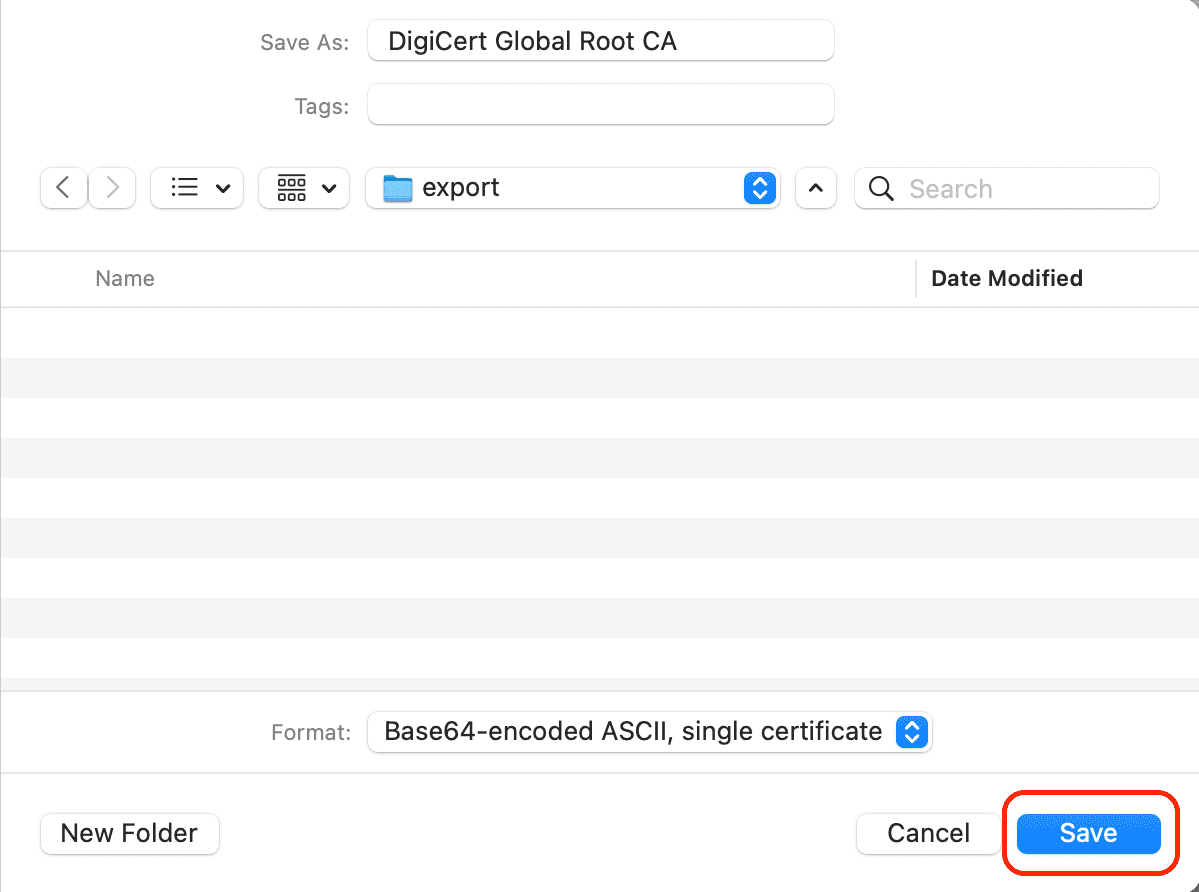Click the Save button
The width and height of the screenshot is (1199, 892).
coord(1089,833)
